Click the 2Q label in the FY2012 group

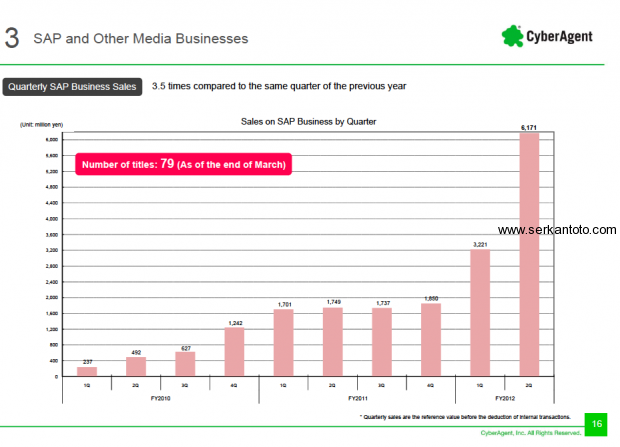click(529, 385)
